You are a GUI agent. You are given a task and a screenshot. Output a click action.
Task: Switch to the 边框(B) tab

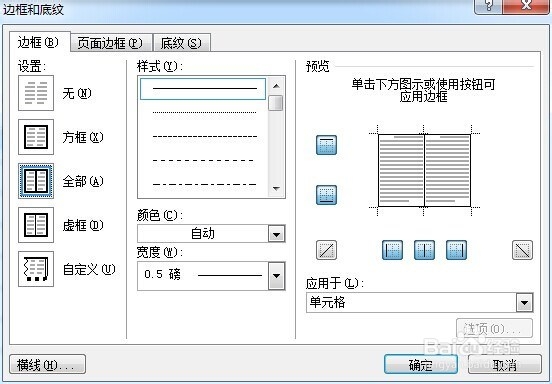point(39,43)
